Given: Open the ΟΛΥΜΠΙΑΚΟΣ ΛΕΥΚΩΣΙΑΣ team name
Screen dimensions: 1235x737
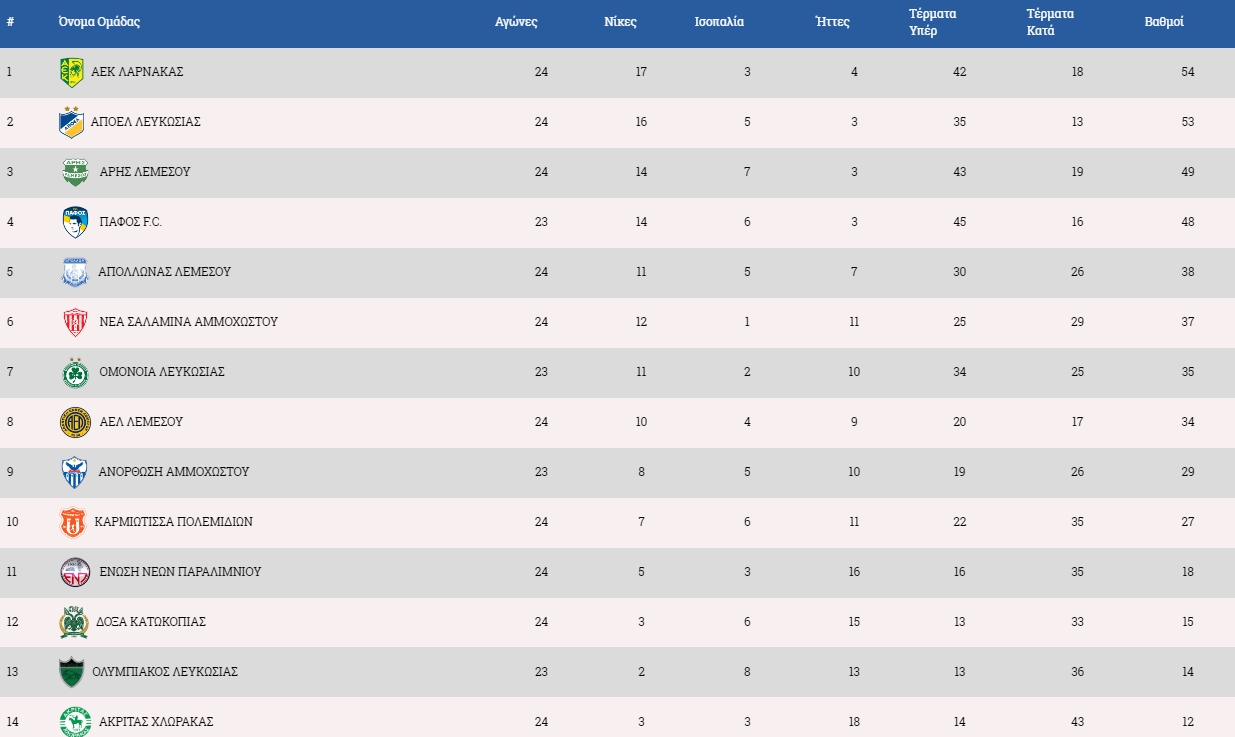Looking at the screenshot, I should click(x=165, y=672).
